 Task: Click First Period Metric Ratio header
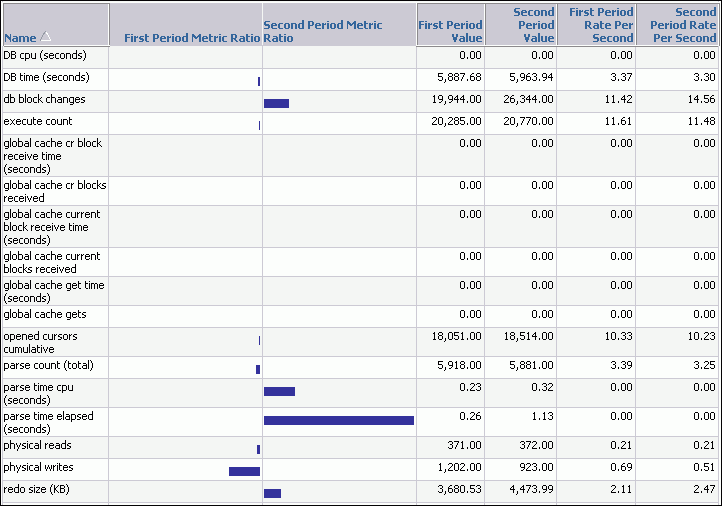[191, 38]
